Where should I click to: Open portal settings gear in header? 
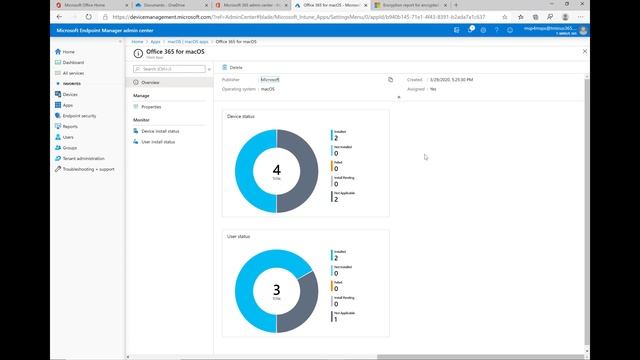pyautogui.click(x=483, y=30)
